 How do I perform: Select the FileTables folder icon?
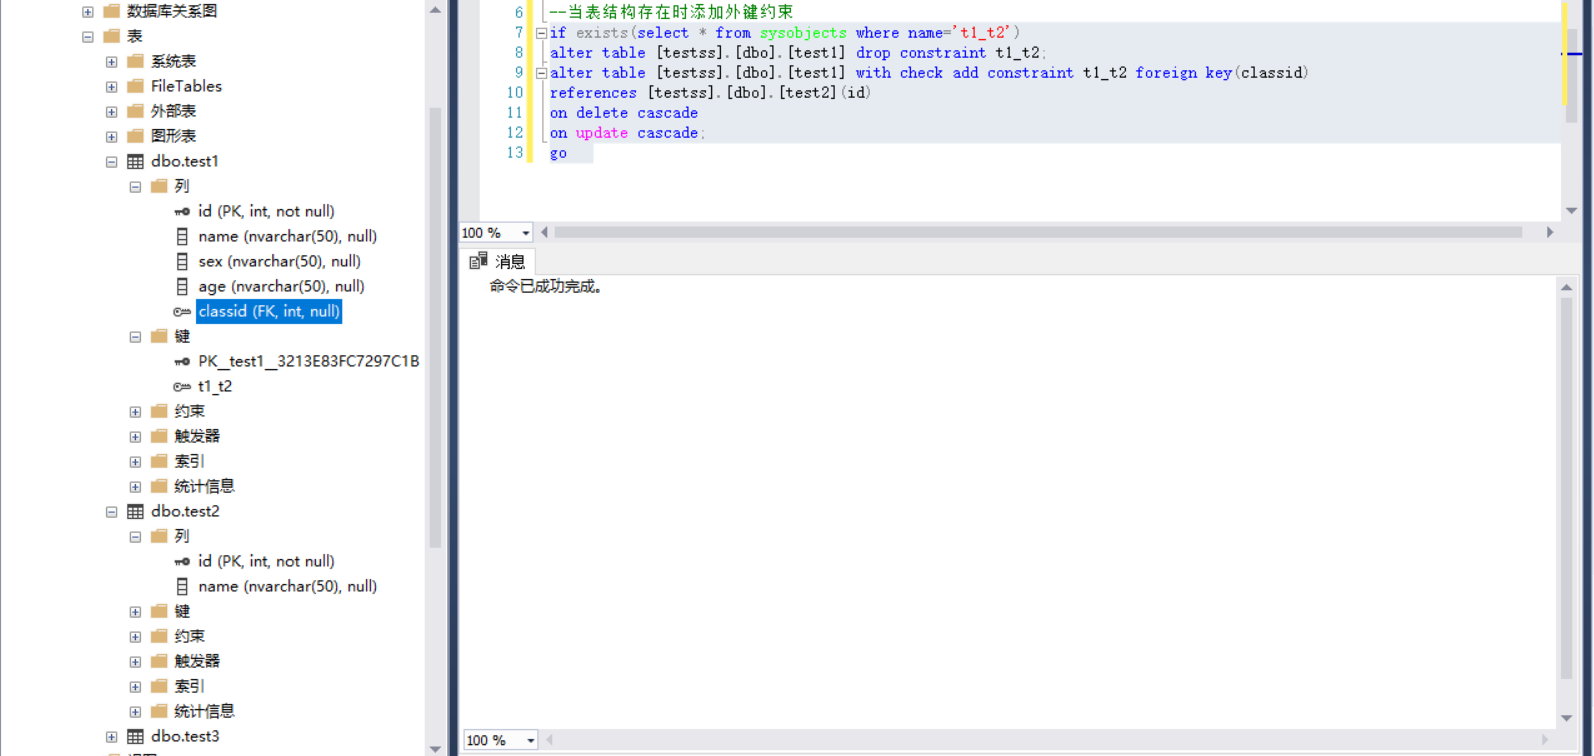tap(136, 86)
